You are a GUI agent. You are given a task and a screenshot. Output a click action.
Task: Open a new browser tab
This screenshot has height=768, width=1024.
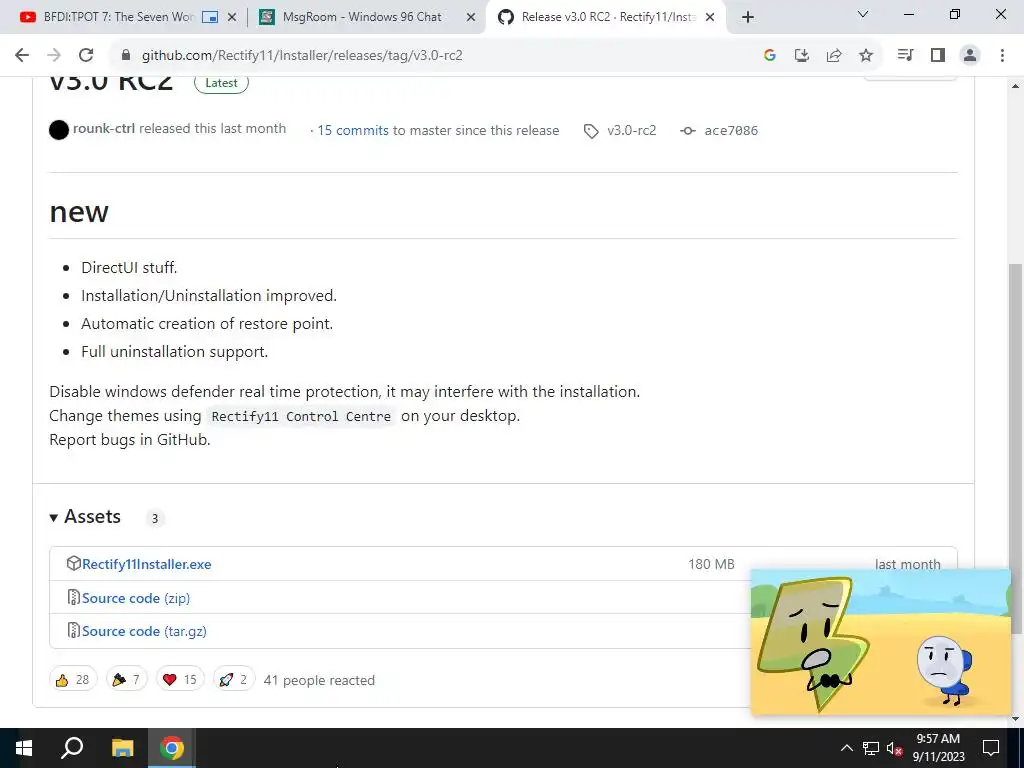[x=748, y=18]
